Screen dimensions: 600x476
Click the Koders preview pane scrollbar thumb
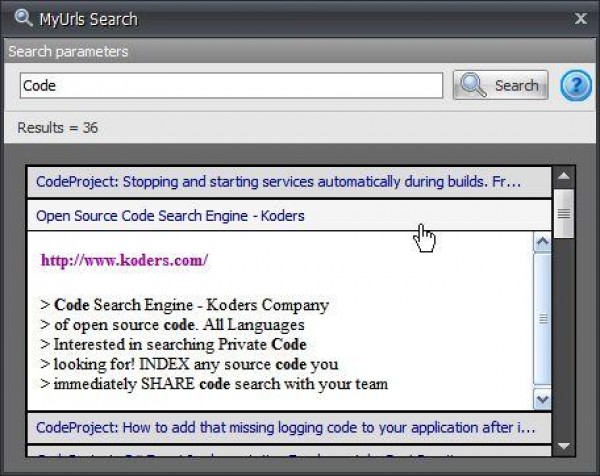click(542, 319)
